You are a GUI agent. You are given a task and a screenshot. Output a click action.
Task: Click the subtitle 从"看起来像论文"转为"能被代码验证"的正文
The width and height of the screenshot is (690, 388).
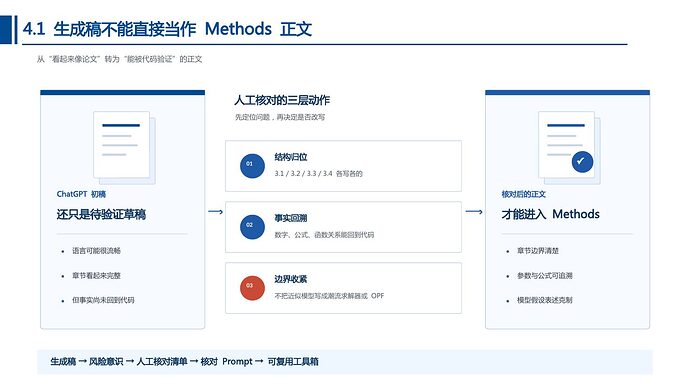click(120, 59)
